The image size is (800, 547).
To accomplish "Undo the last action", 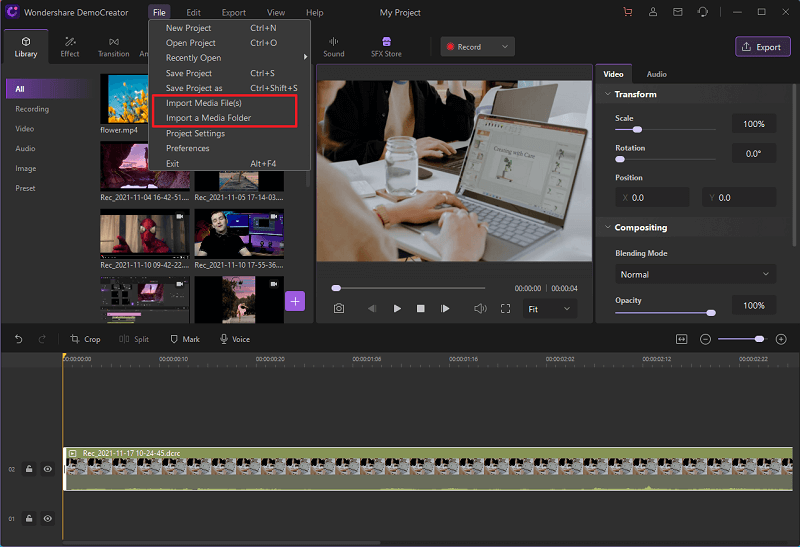I will click(19, 339).
